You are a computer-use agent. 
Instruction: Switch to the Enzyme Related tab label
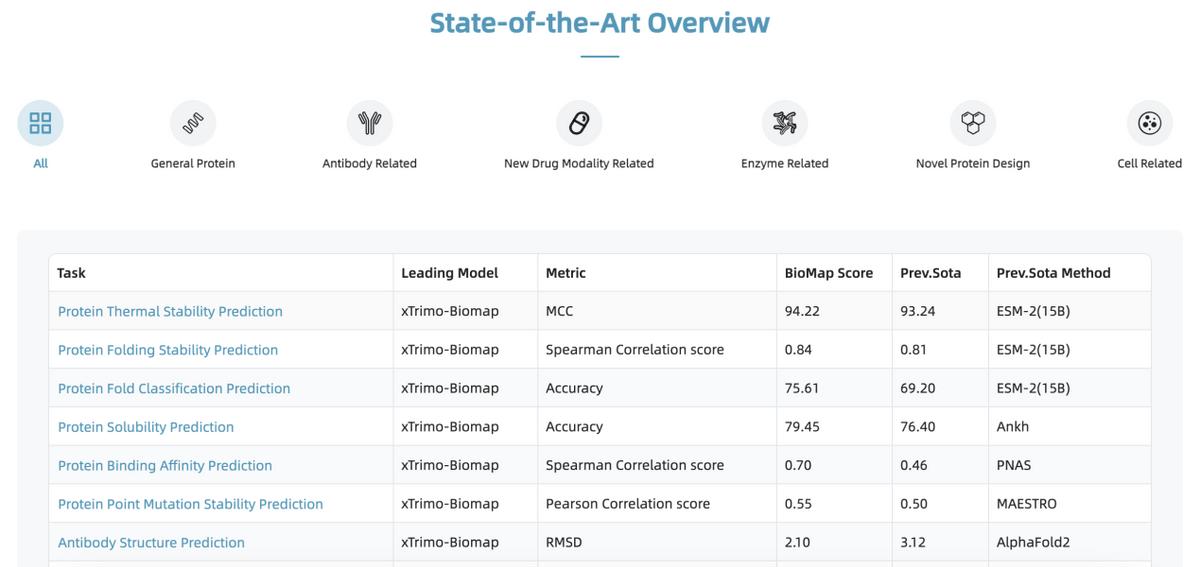click(785, 163)
